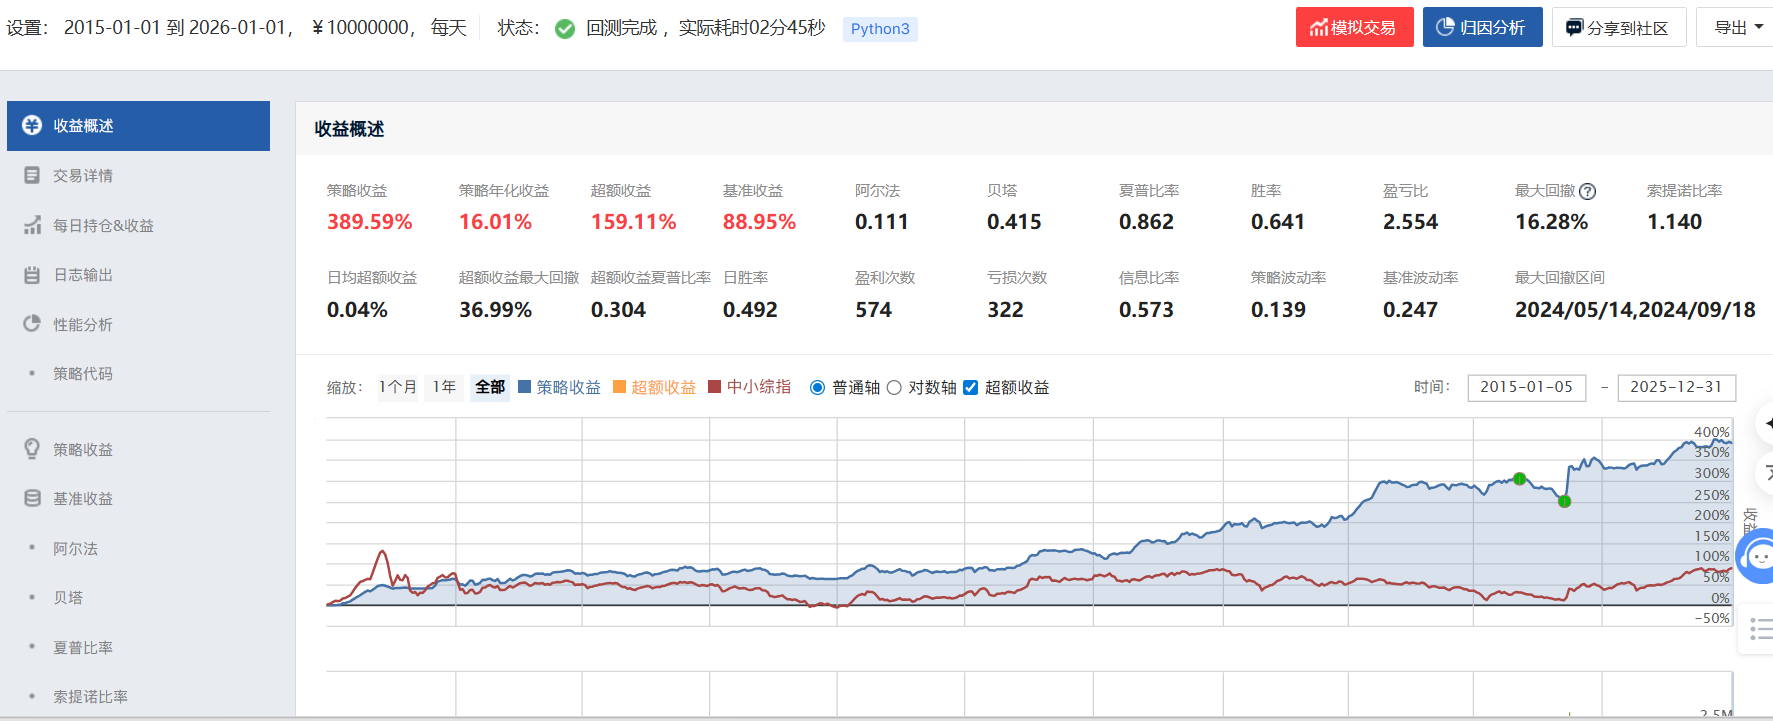1773x721 pixels.
Task: Open the chart end date 2025-12-31 picker
Action: coord(1676,387)
